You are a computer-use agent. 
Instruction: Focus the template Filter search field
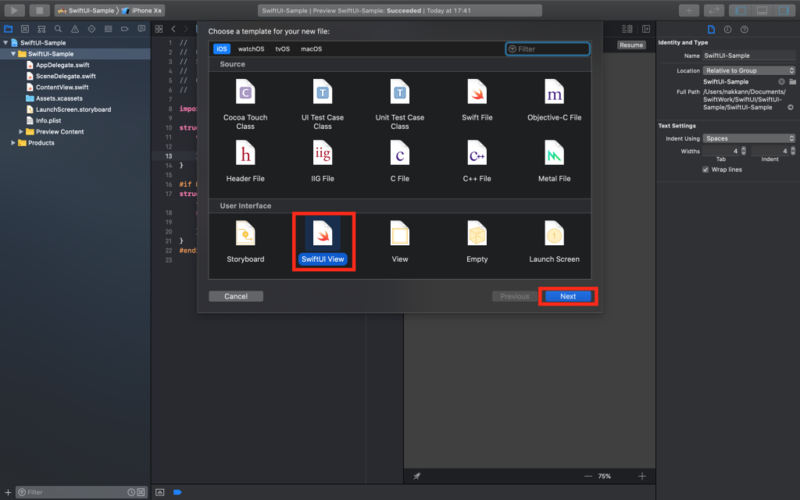[547, 49]
